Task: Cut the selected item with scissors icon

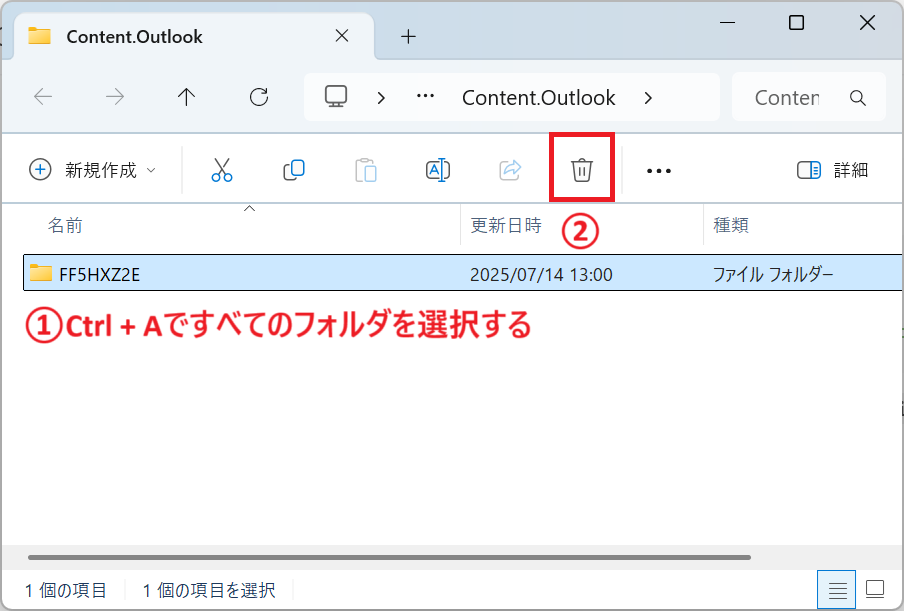Action: pos(222,170)
